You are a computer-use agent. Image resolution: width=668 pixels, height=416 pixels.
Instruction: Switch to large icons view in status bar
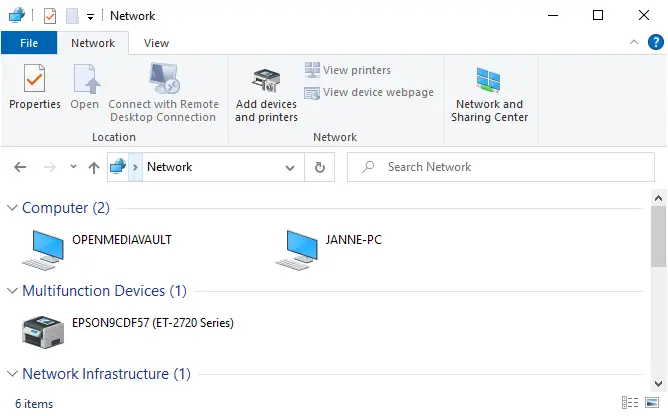click(650, 403)
